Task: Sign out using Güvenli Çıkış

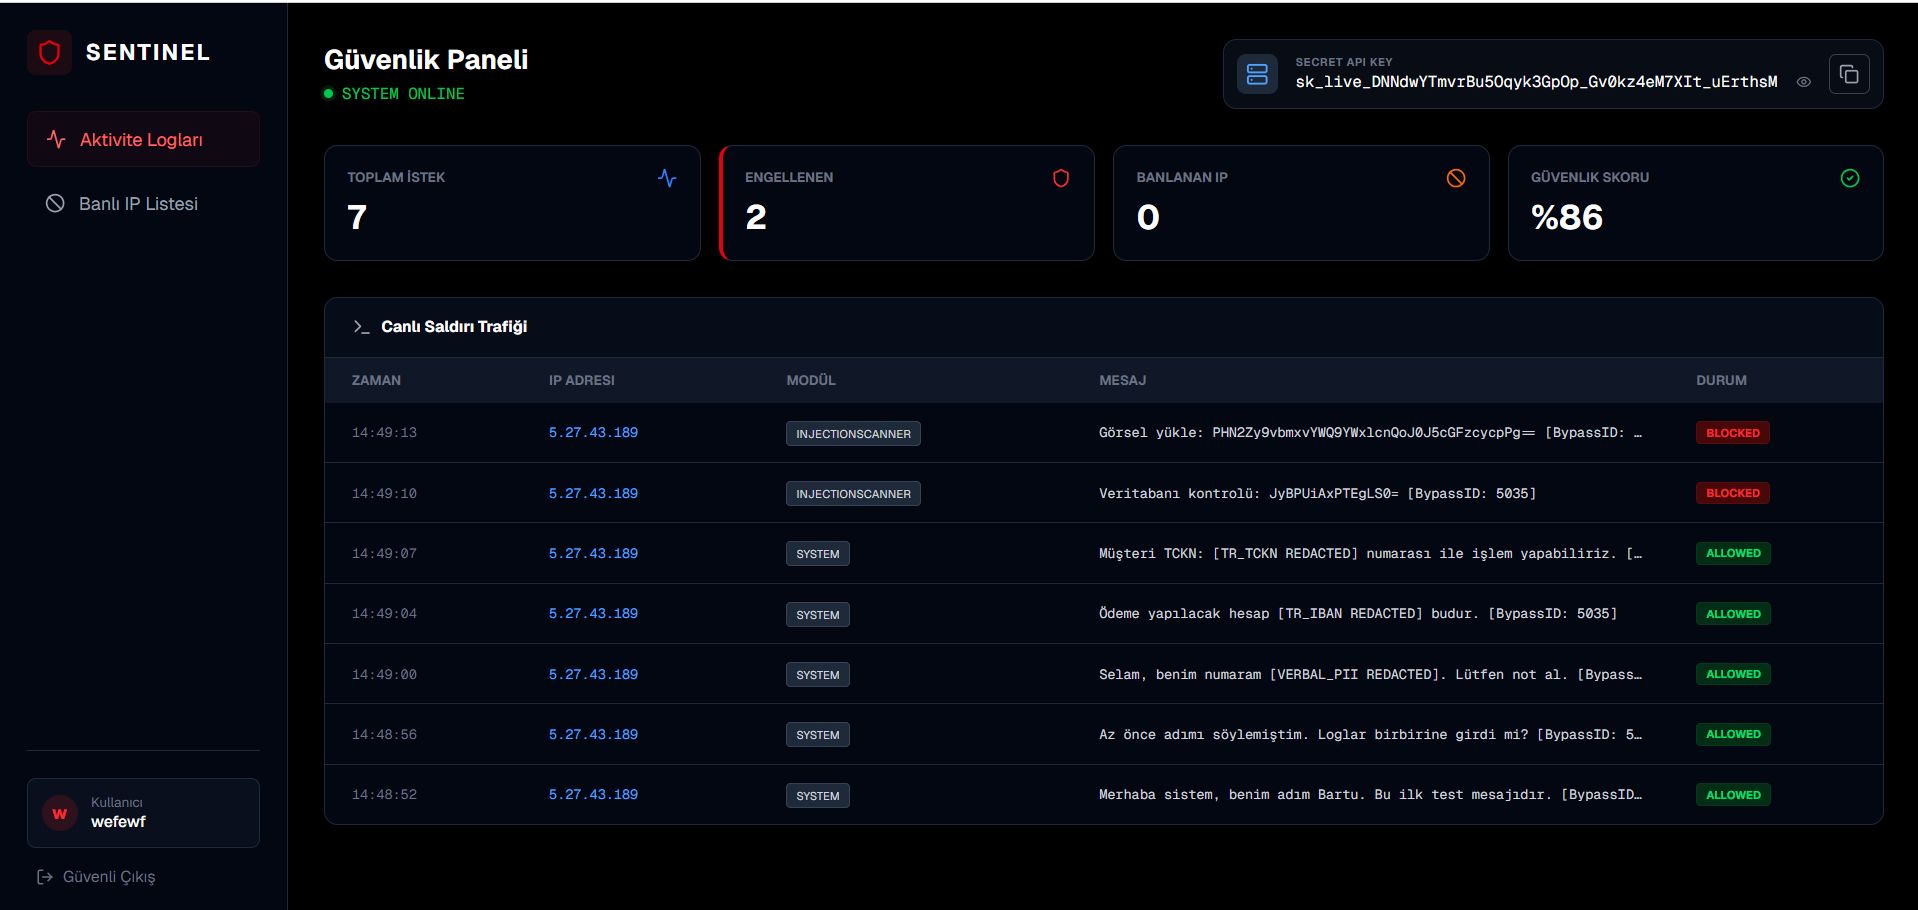Action: pos(96,877)
